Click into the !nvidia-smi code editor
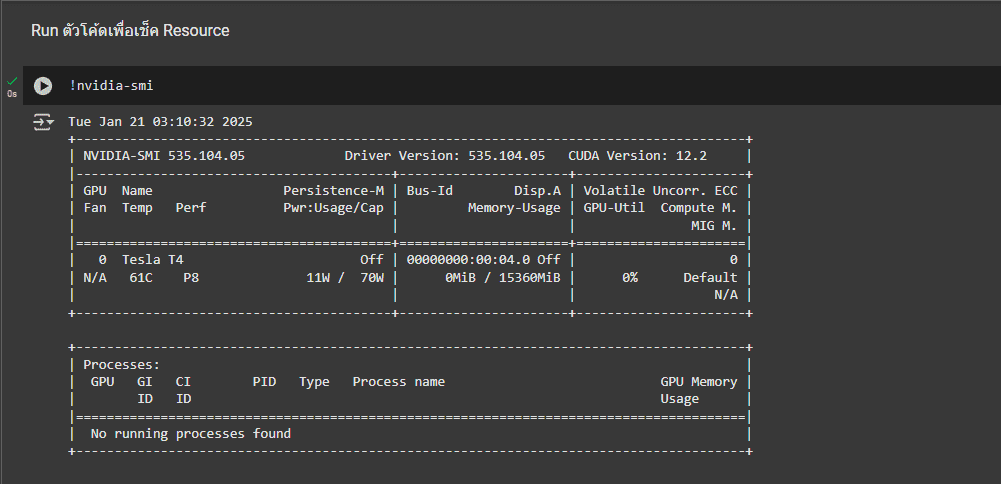The height and width of the screenshot is (484, 1001). (x=400, y=86)
